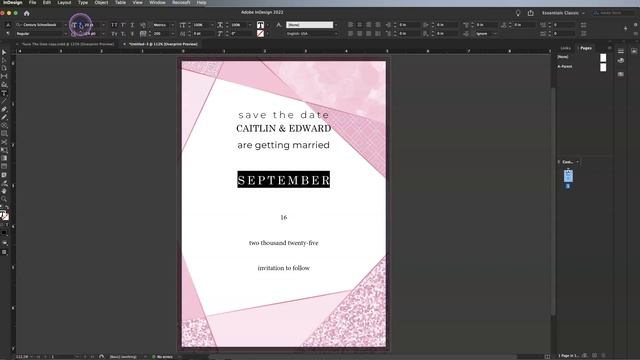The width and height of the screenshot is (640, 360).
Task: Toggle Small Caps formatting
Action: pyautogui.click(x=114, y=33)
